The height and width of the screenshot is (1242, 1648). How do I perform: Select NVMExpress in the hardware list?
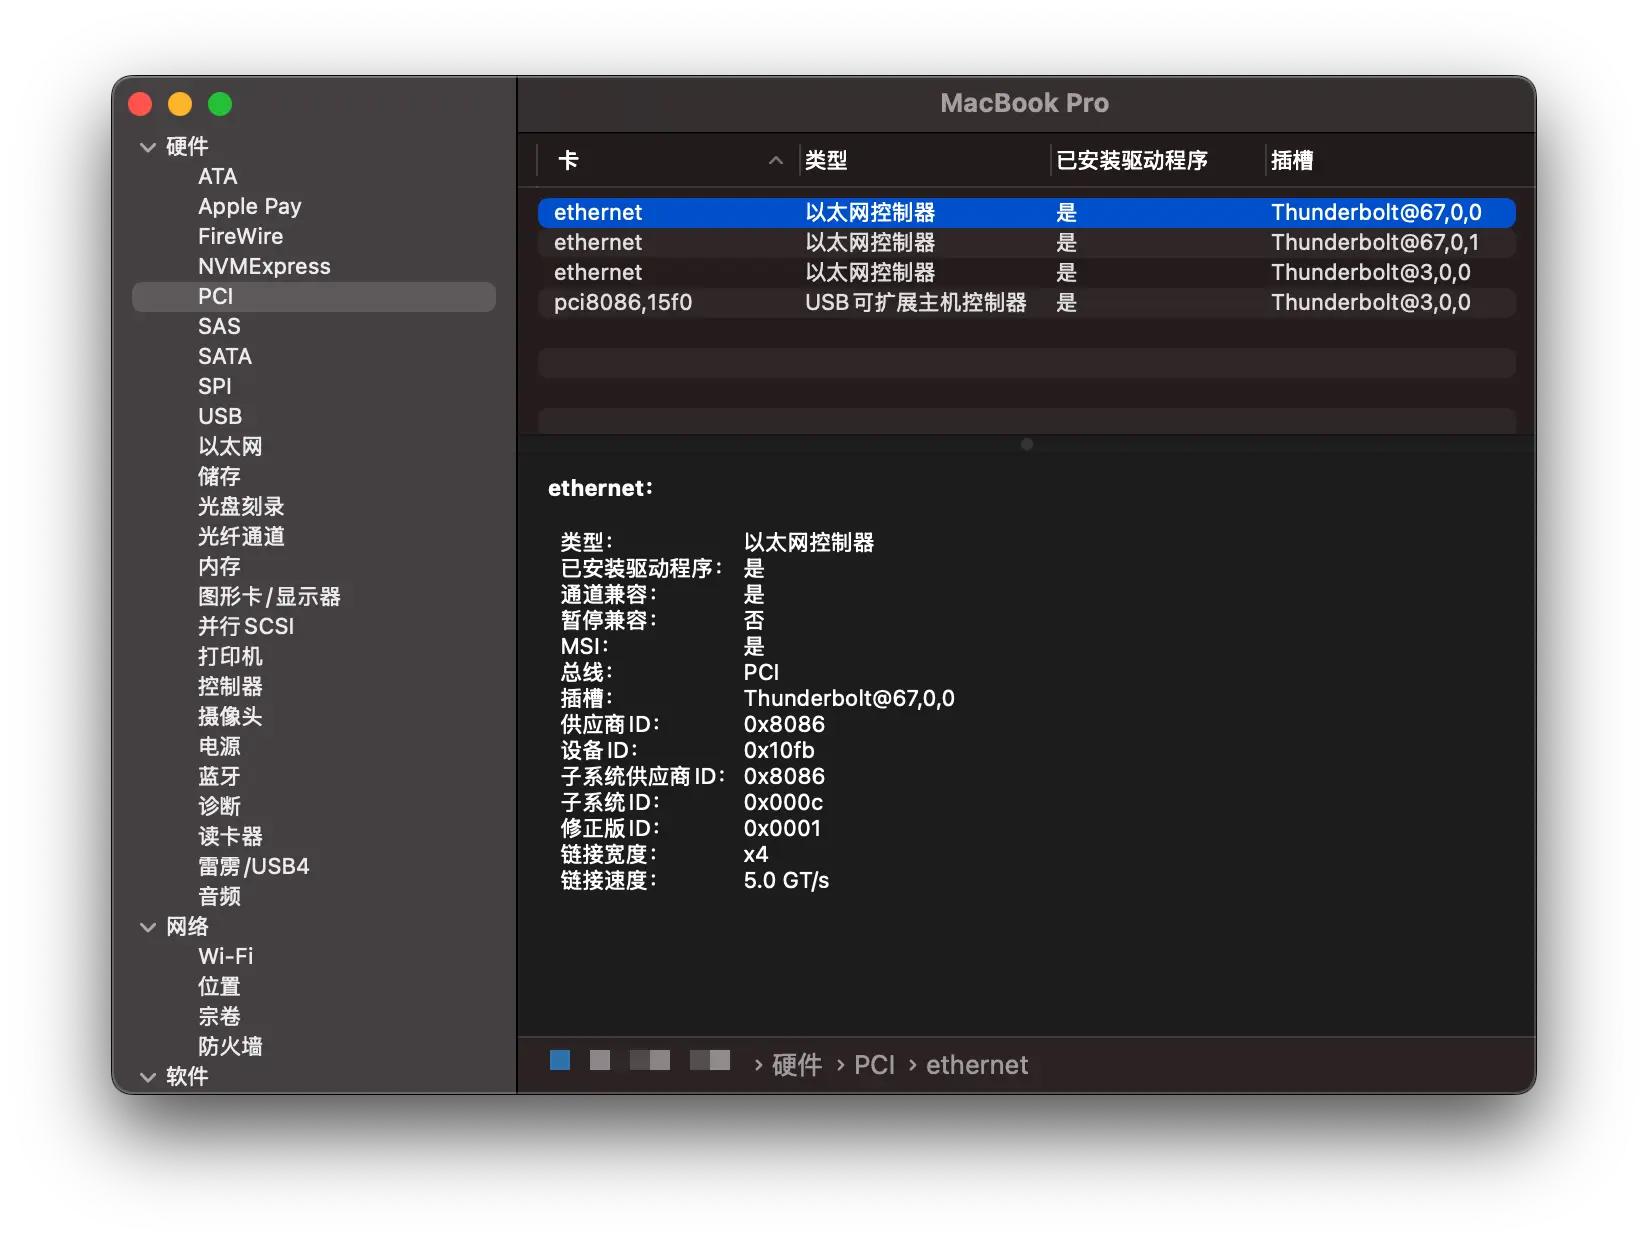point(264,267)
